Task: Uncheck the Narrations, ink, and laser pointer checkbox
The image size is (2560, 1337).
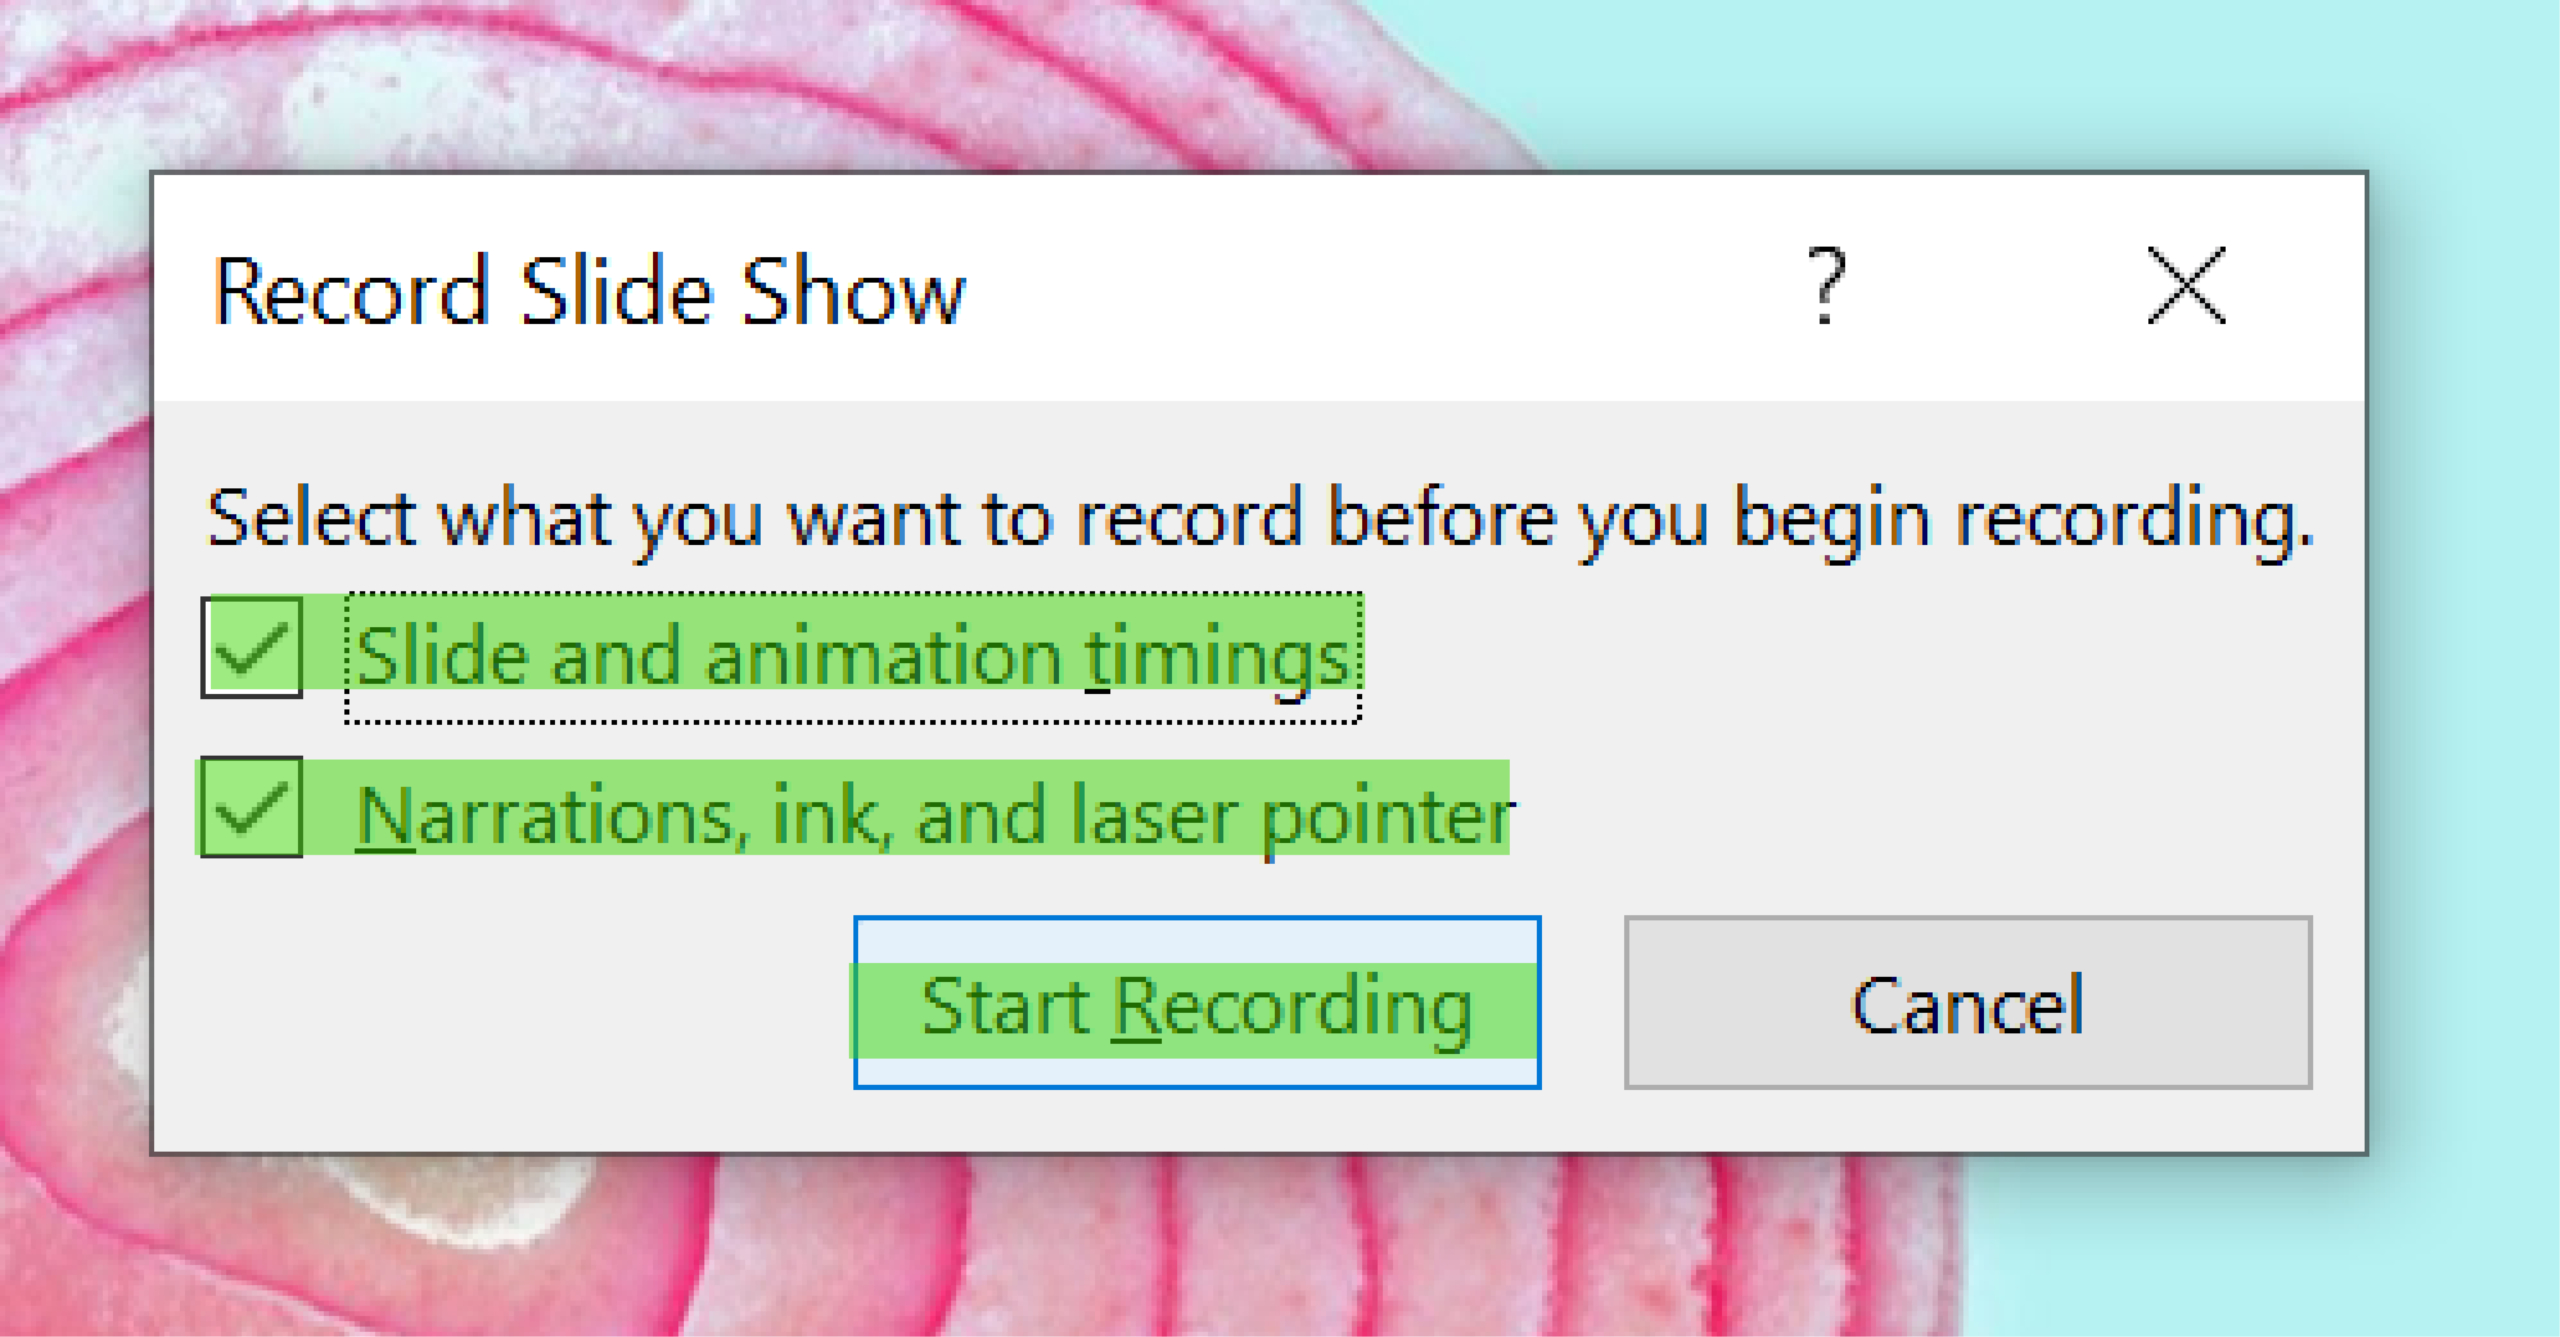Action: [252, 807]
